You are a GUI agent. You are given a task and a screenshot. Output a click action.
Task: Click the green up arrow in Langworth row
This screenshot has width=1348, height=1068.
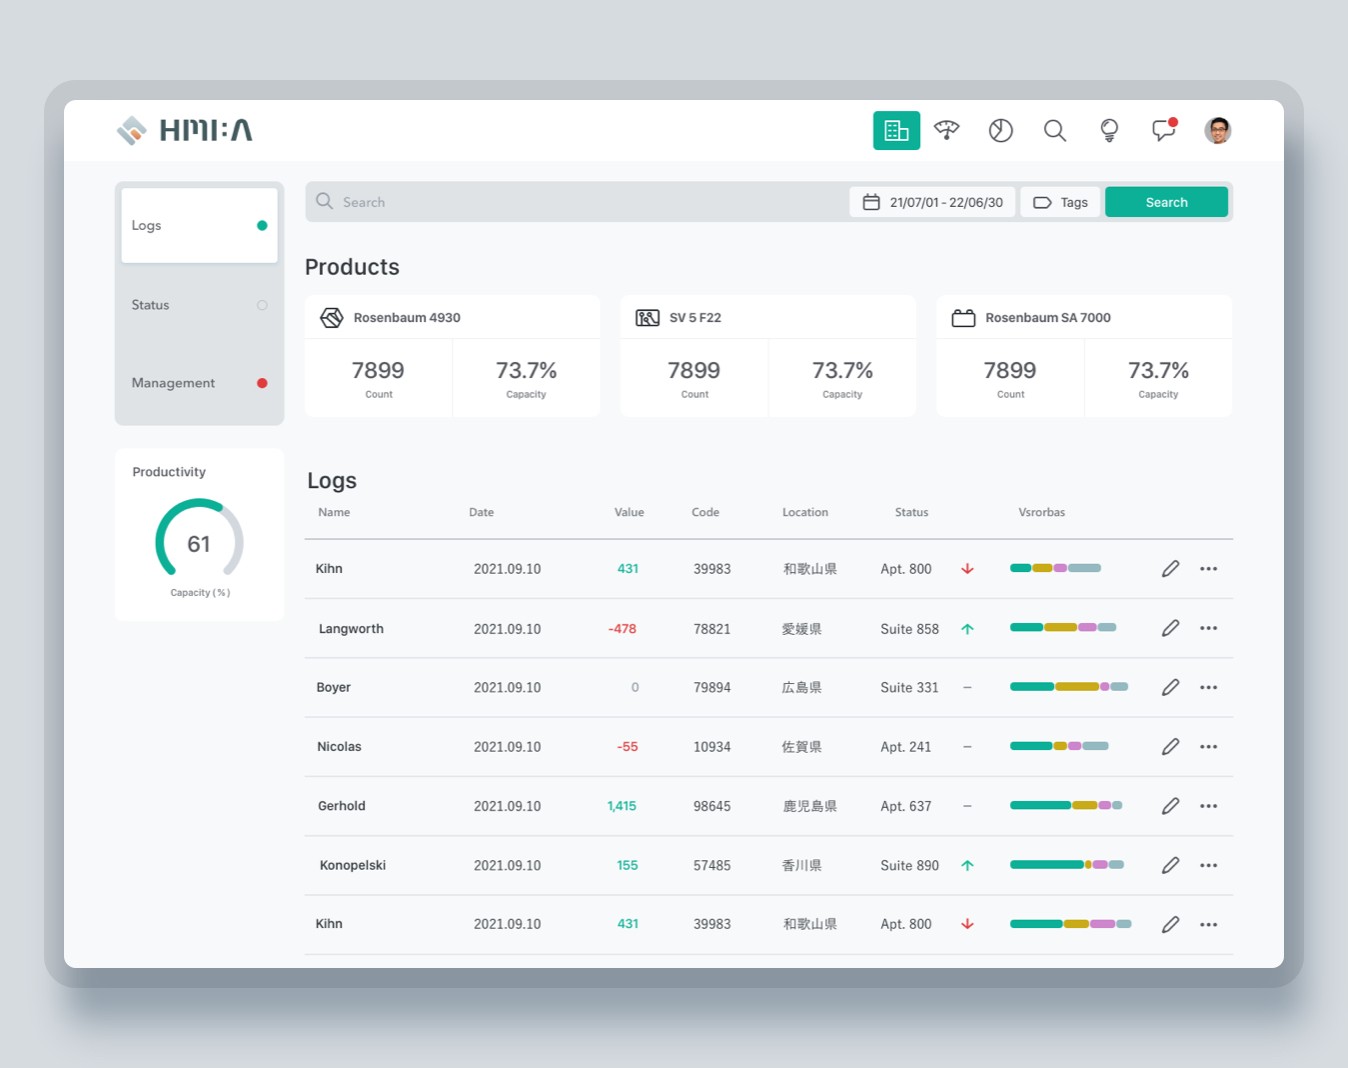click(967, 629)
